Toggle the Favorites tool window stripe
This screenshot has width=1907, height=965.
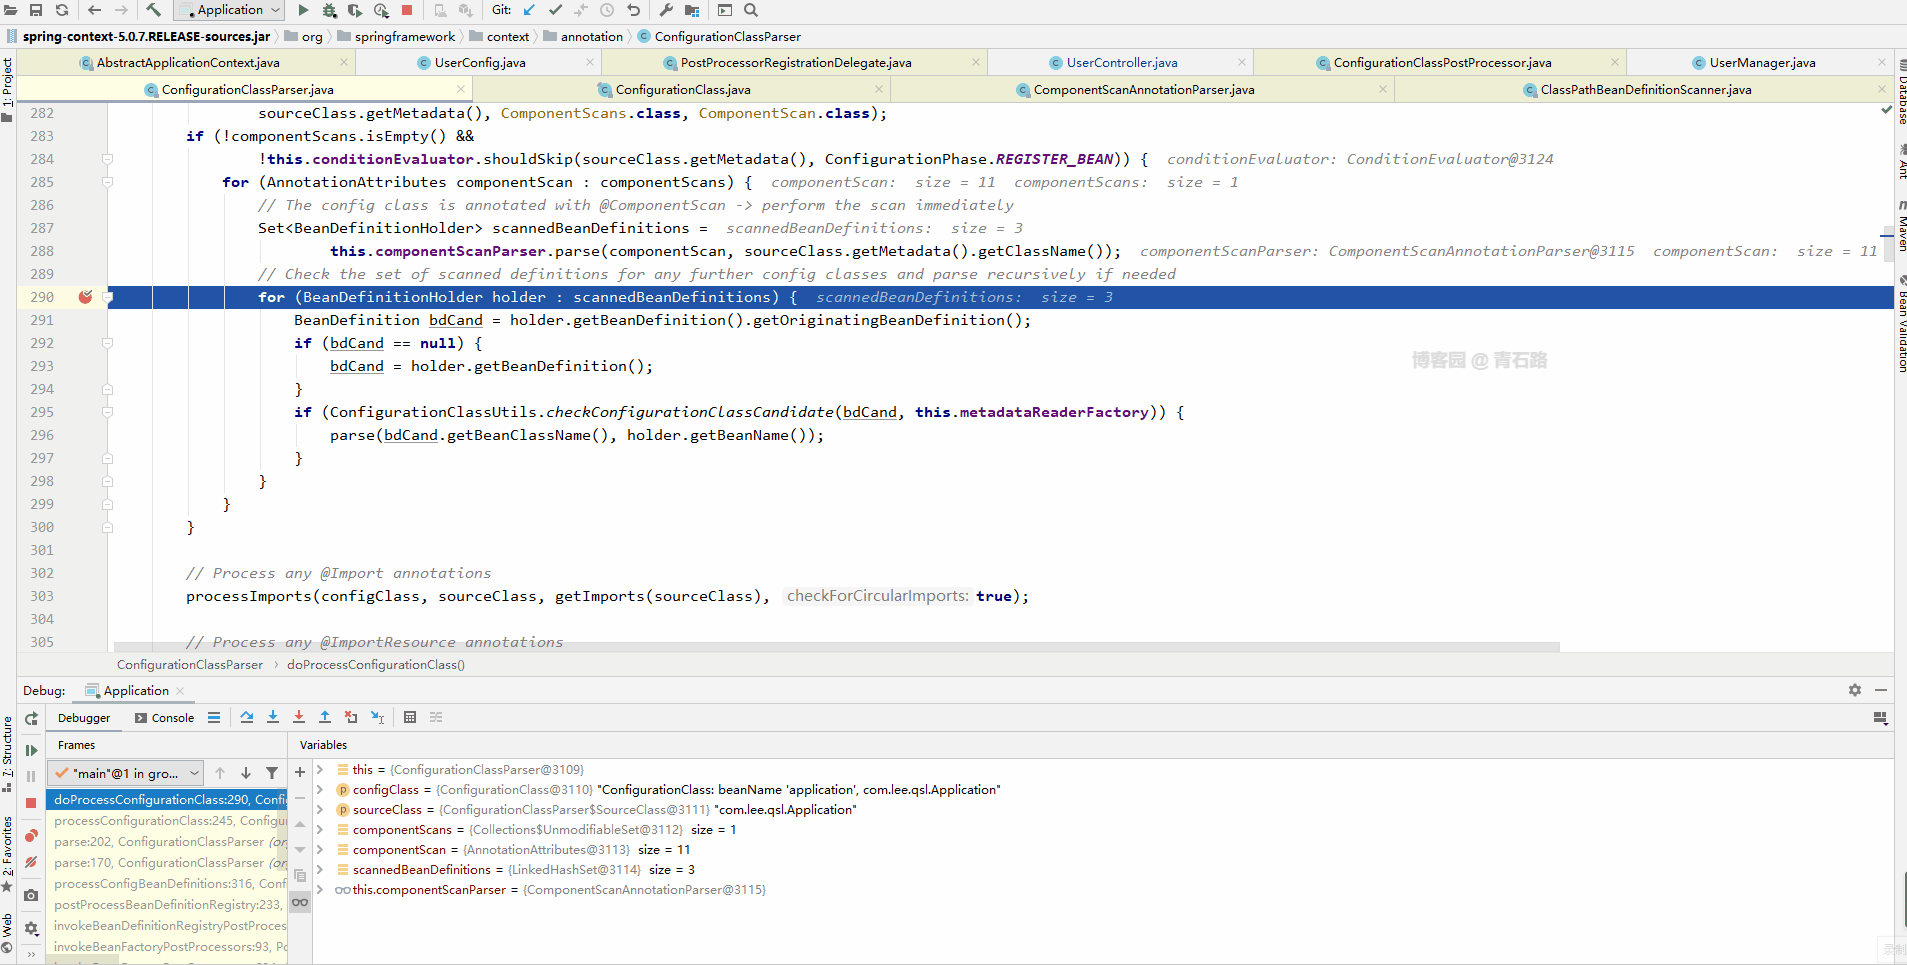tap(7, 847)
